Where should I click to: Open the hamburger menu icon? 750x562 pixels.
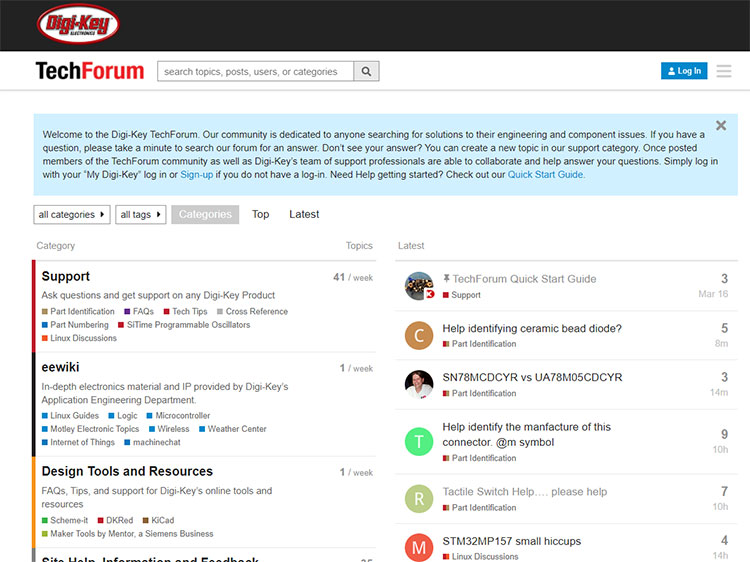coord(724,71)
